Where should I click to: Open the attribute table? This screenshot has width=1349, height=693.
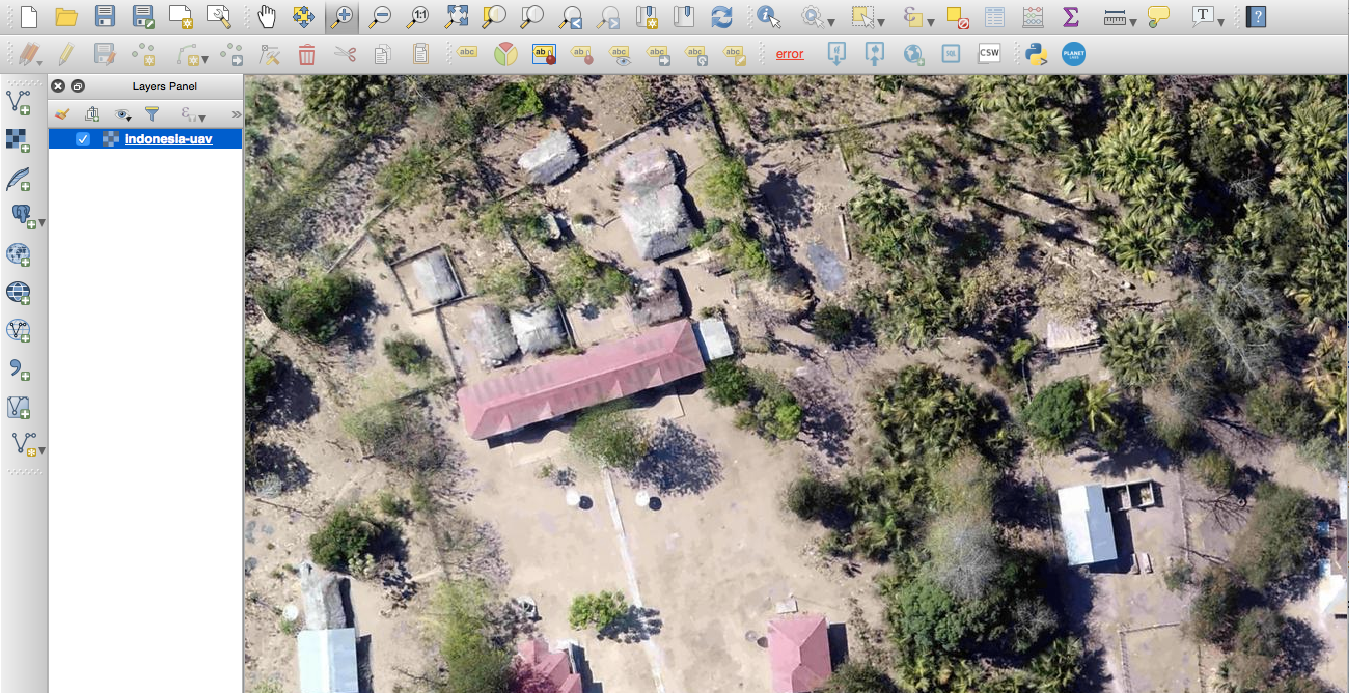point(995,17)
